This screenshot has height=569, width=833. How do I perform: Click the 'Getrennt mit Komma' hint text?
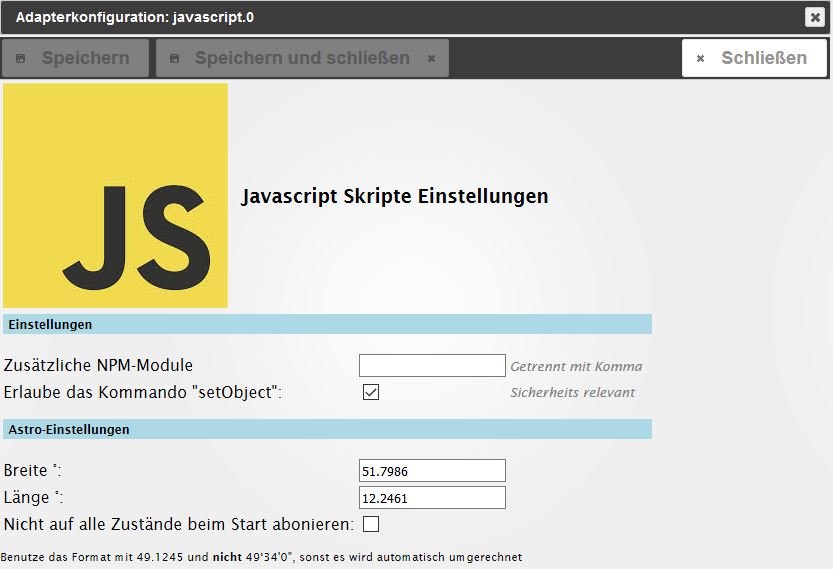(576, 366)
